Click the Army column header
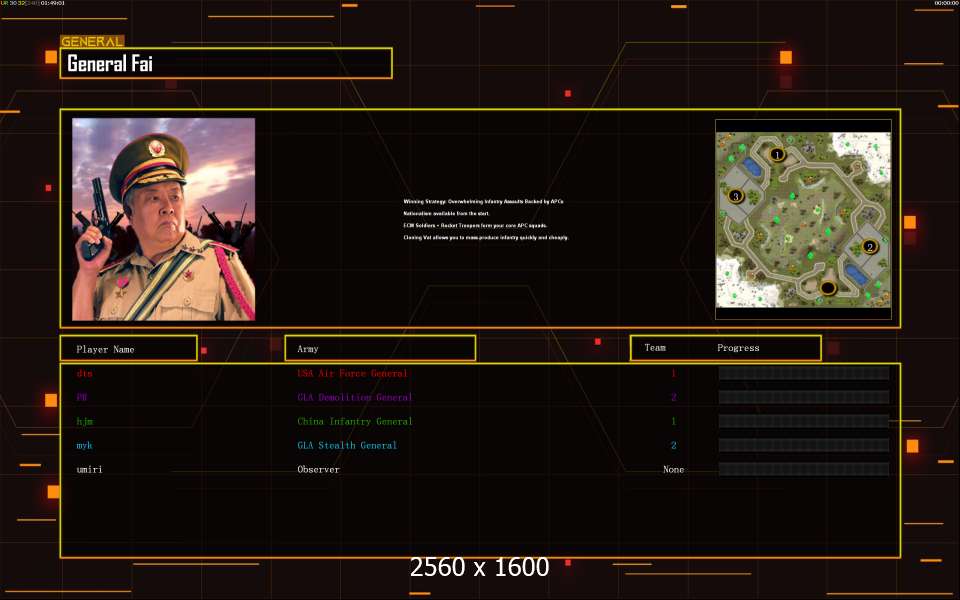Image resolution: width=960 pixels, height=600 pixels. 380,349
